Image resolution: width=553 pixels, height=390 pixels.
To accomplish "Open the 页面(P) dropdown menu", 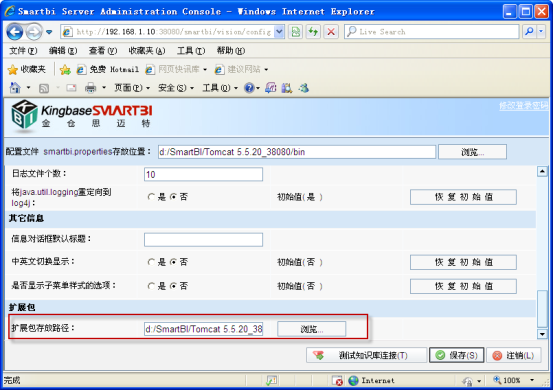I will (x=132, y=87).
